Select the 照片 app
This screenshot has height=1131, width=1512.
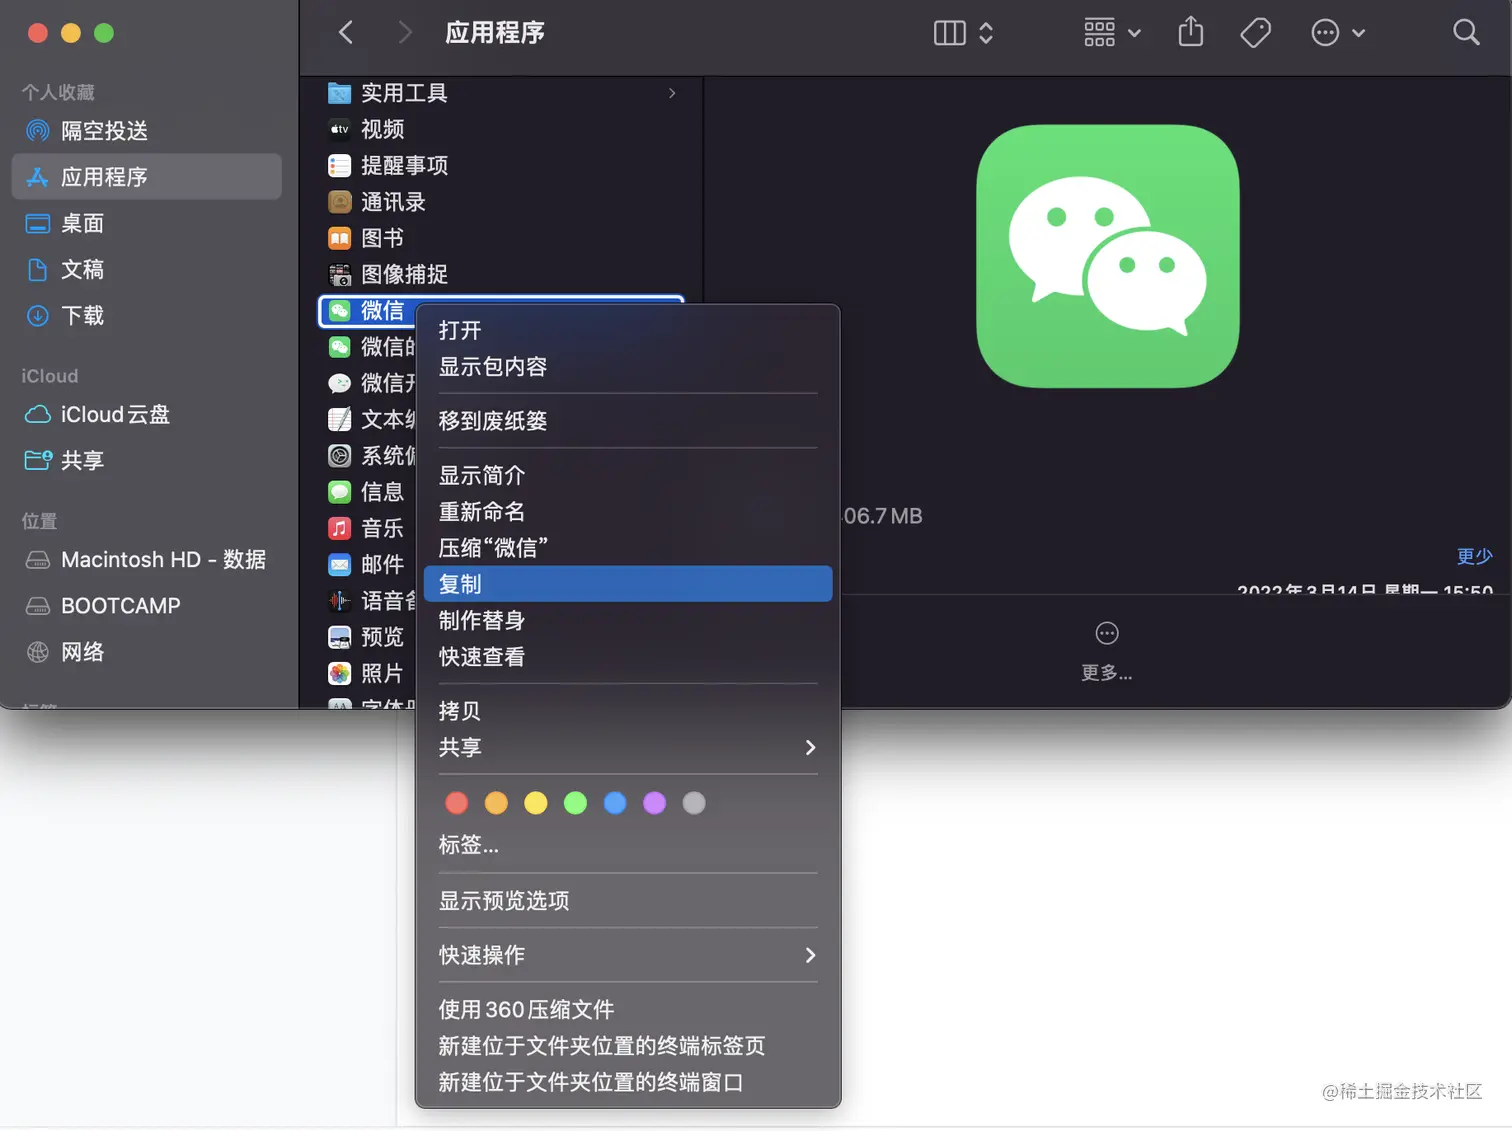click(367, 673)
